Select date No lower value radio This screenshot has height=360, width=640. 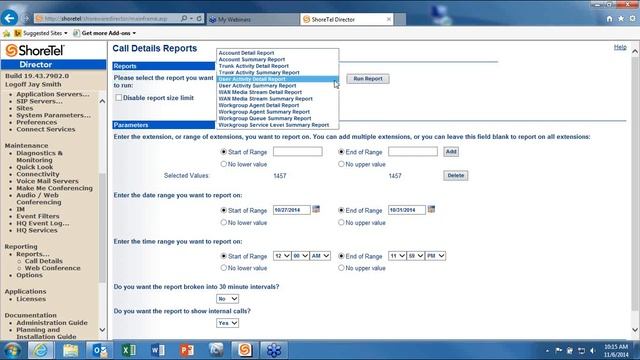pyautogui.click(x=223, y=222)
